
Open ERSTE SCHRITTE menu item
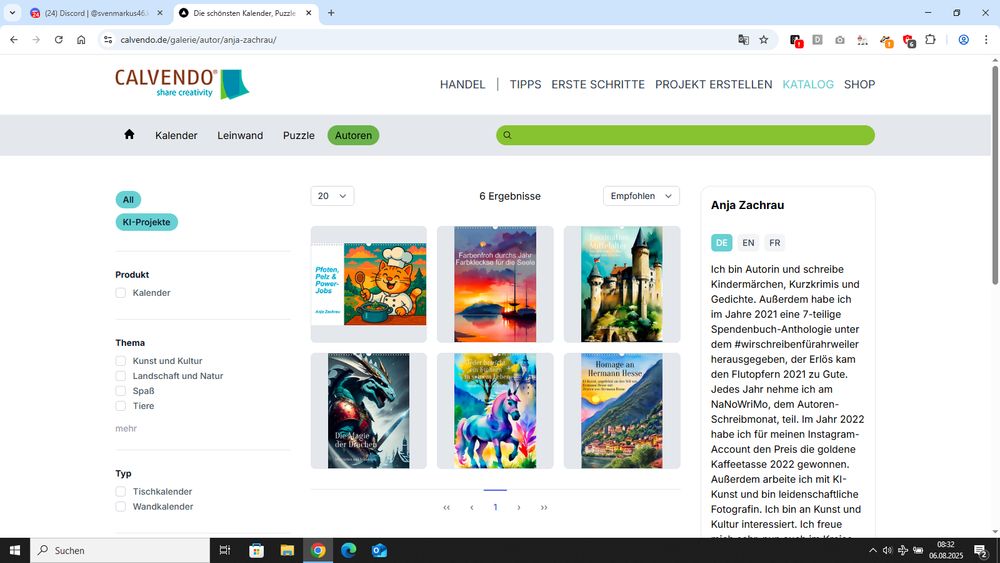(x=598, y=84)
